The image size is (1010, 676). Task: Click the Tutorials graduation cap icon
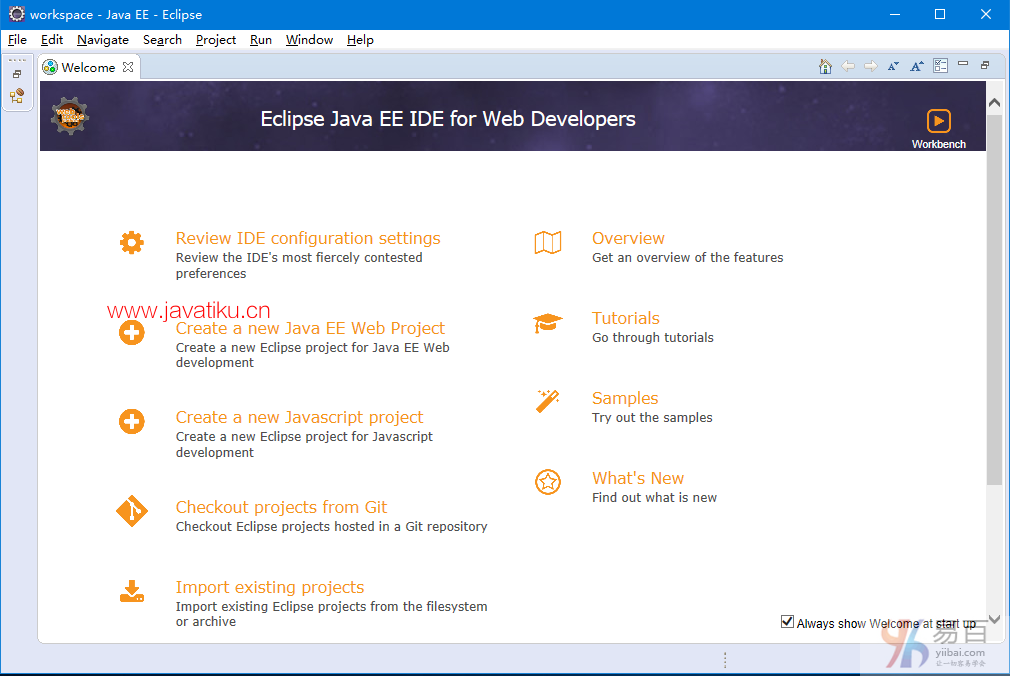(548, 323)
